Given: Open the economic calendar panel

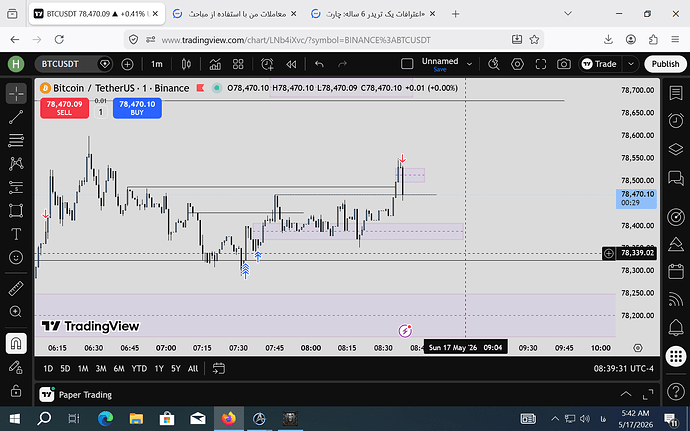Looking at the screenshot, I should (675, 271).
